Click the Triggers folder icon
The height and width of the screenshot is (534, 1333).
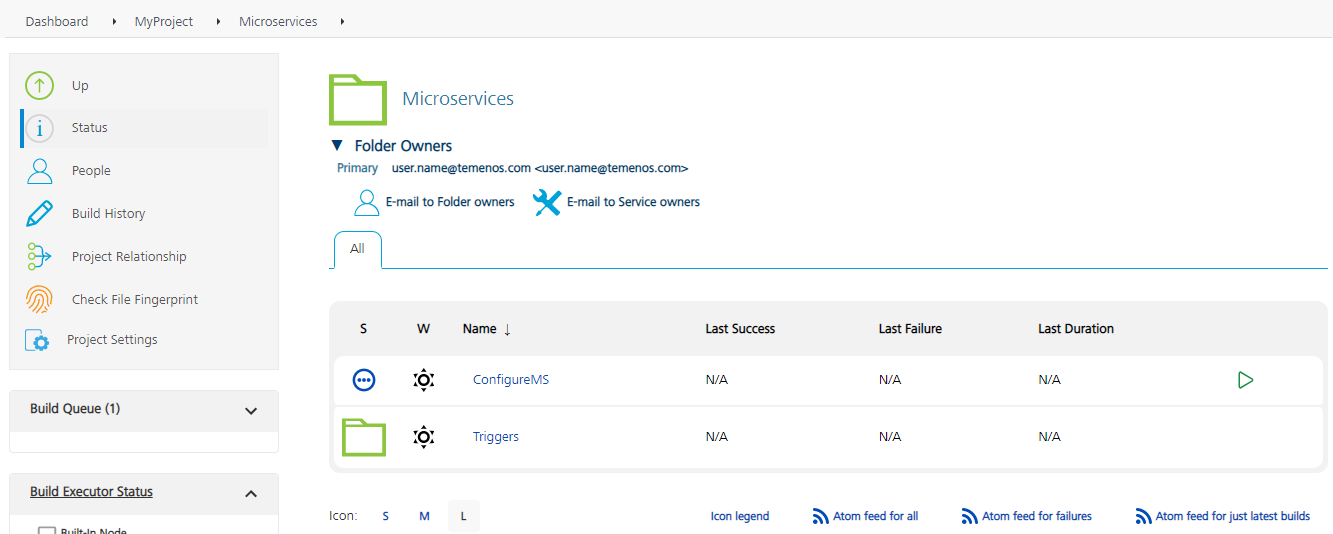(364, 437)
